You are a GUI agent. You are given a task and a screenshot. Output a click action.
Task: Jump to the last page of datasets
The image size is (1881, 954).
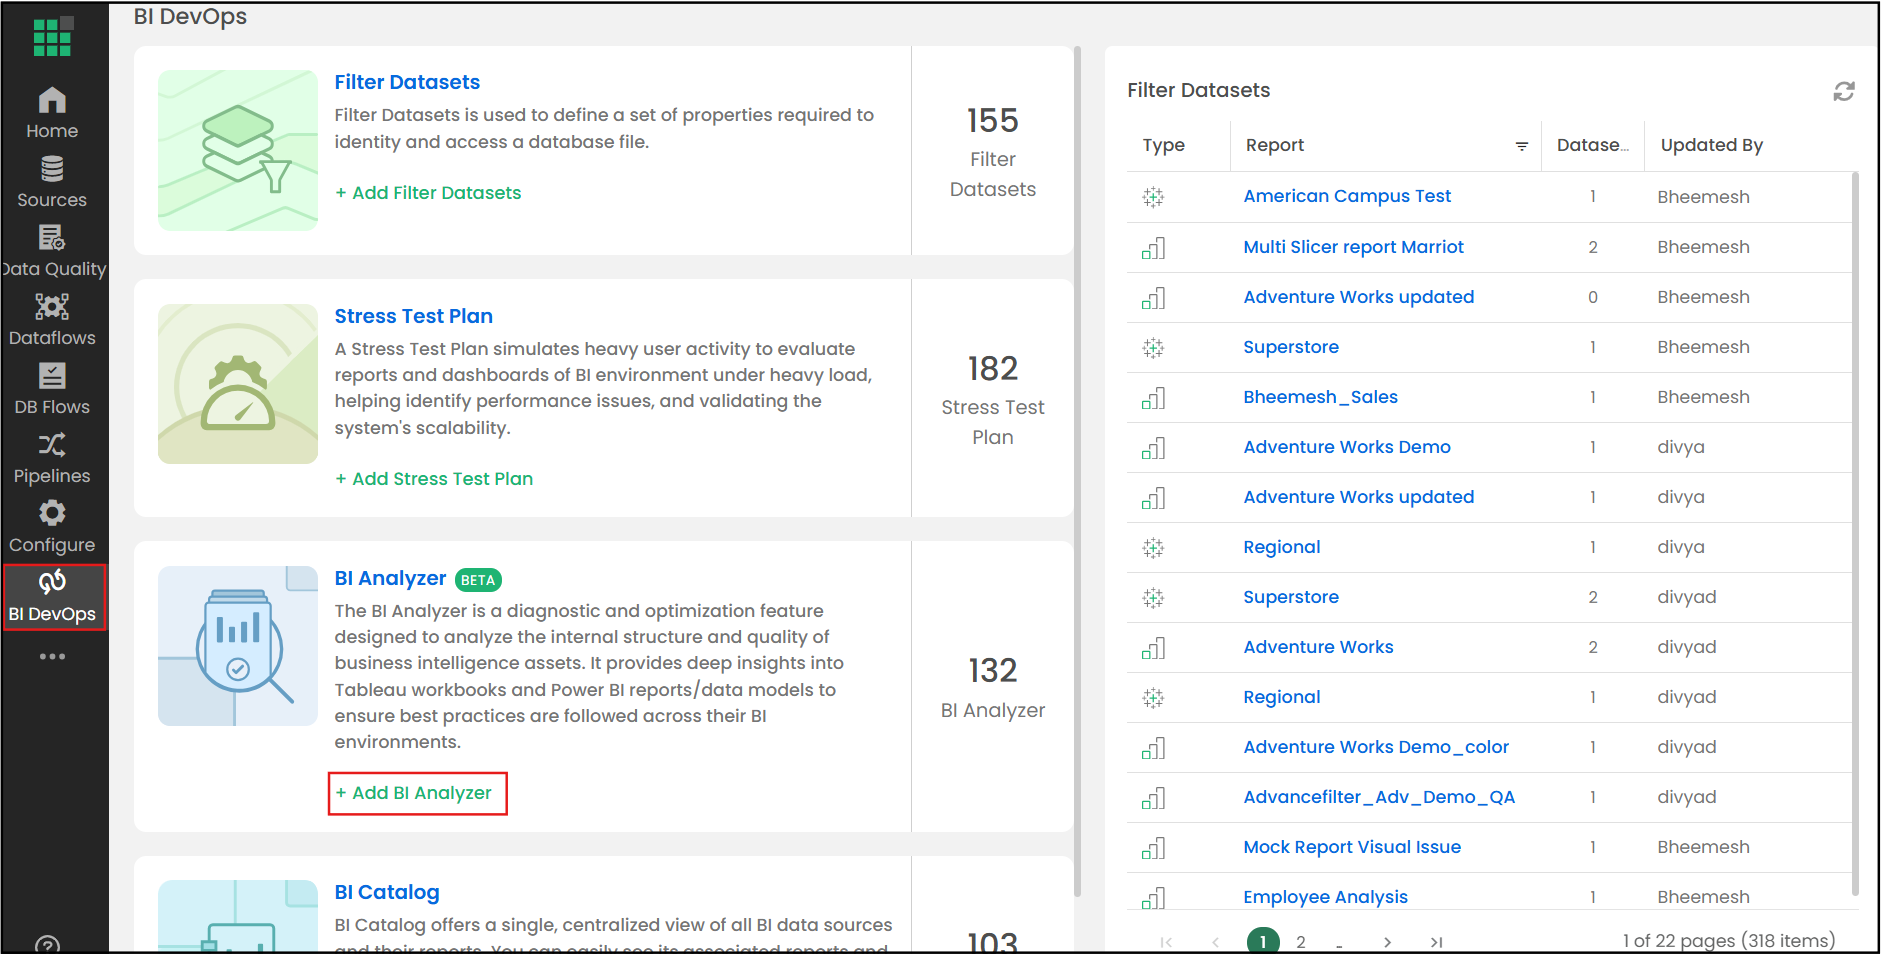point(1436,941)
